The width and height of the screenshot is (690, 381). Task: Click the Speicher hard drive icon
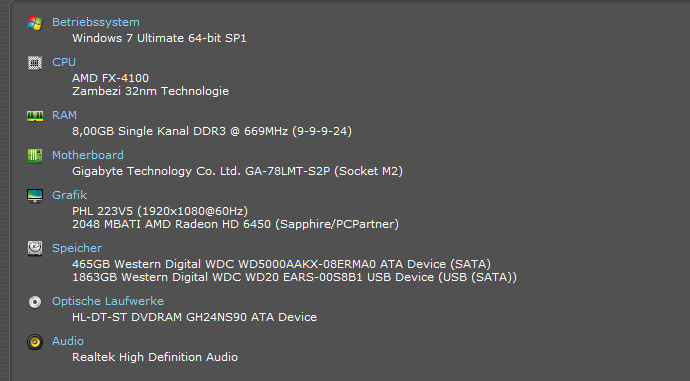35,249
